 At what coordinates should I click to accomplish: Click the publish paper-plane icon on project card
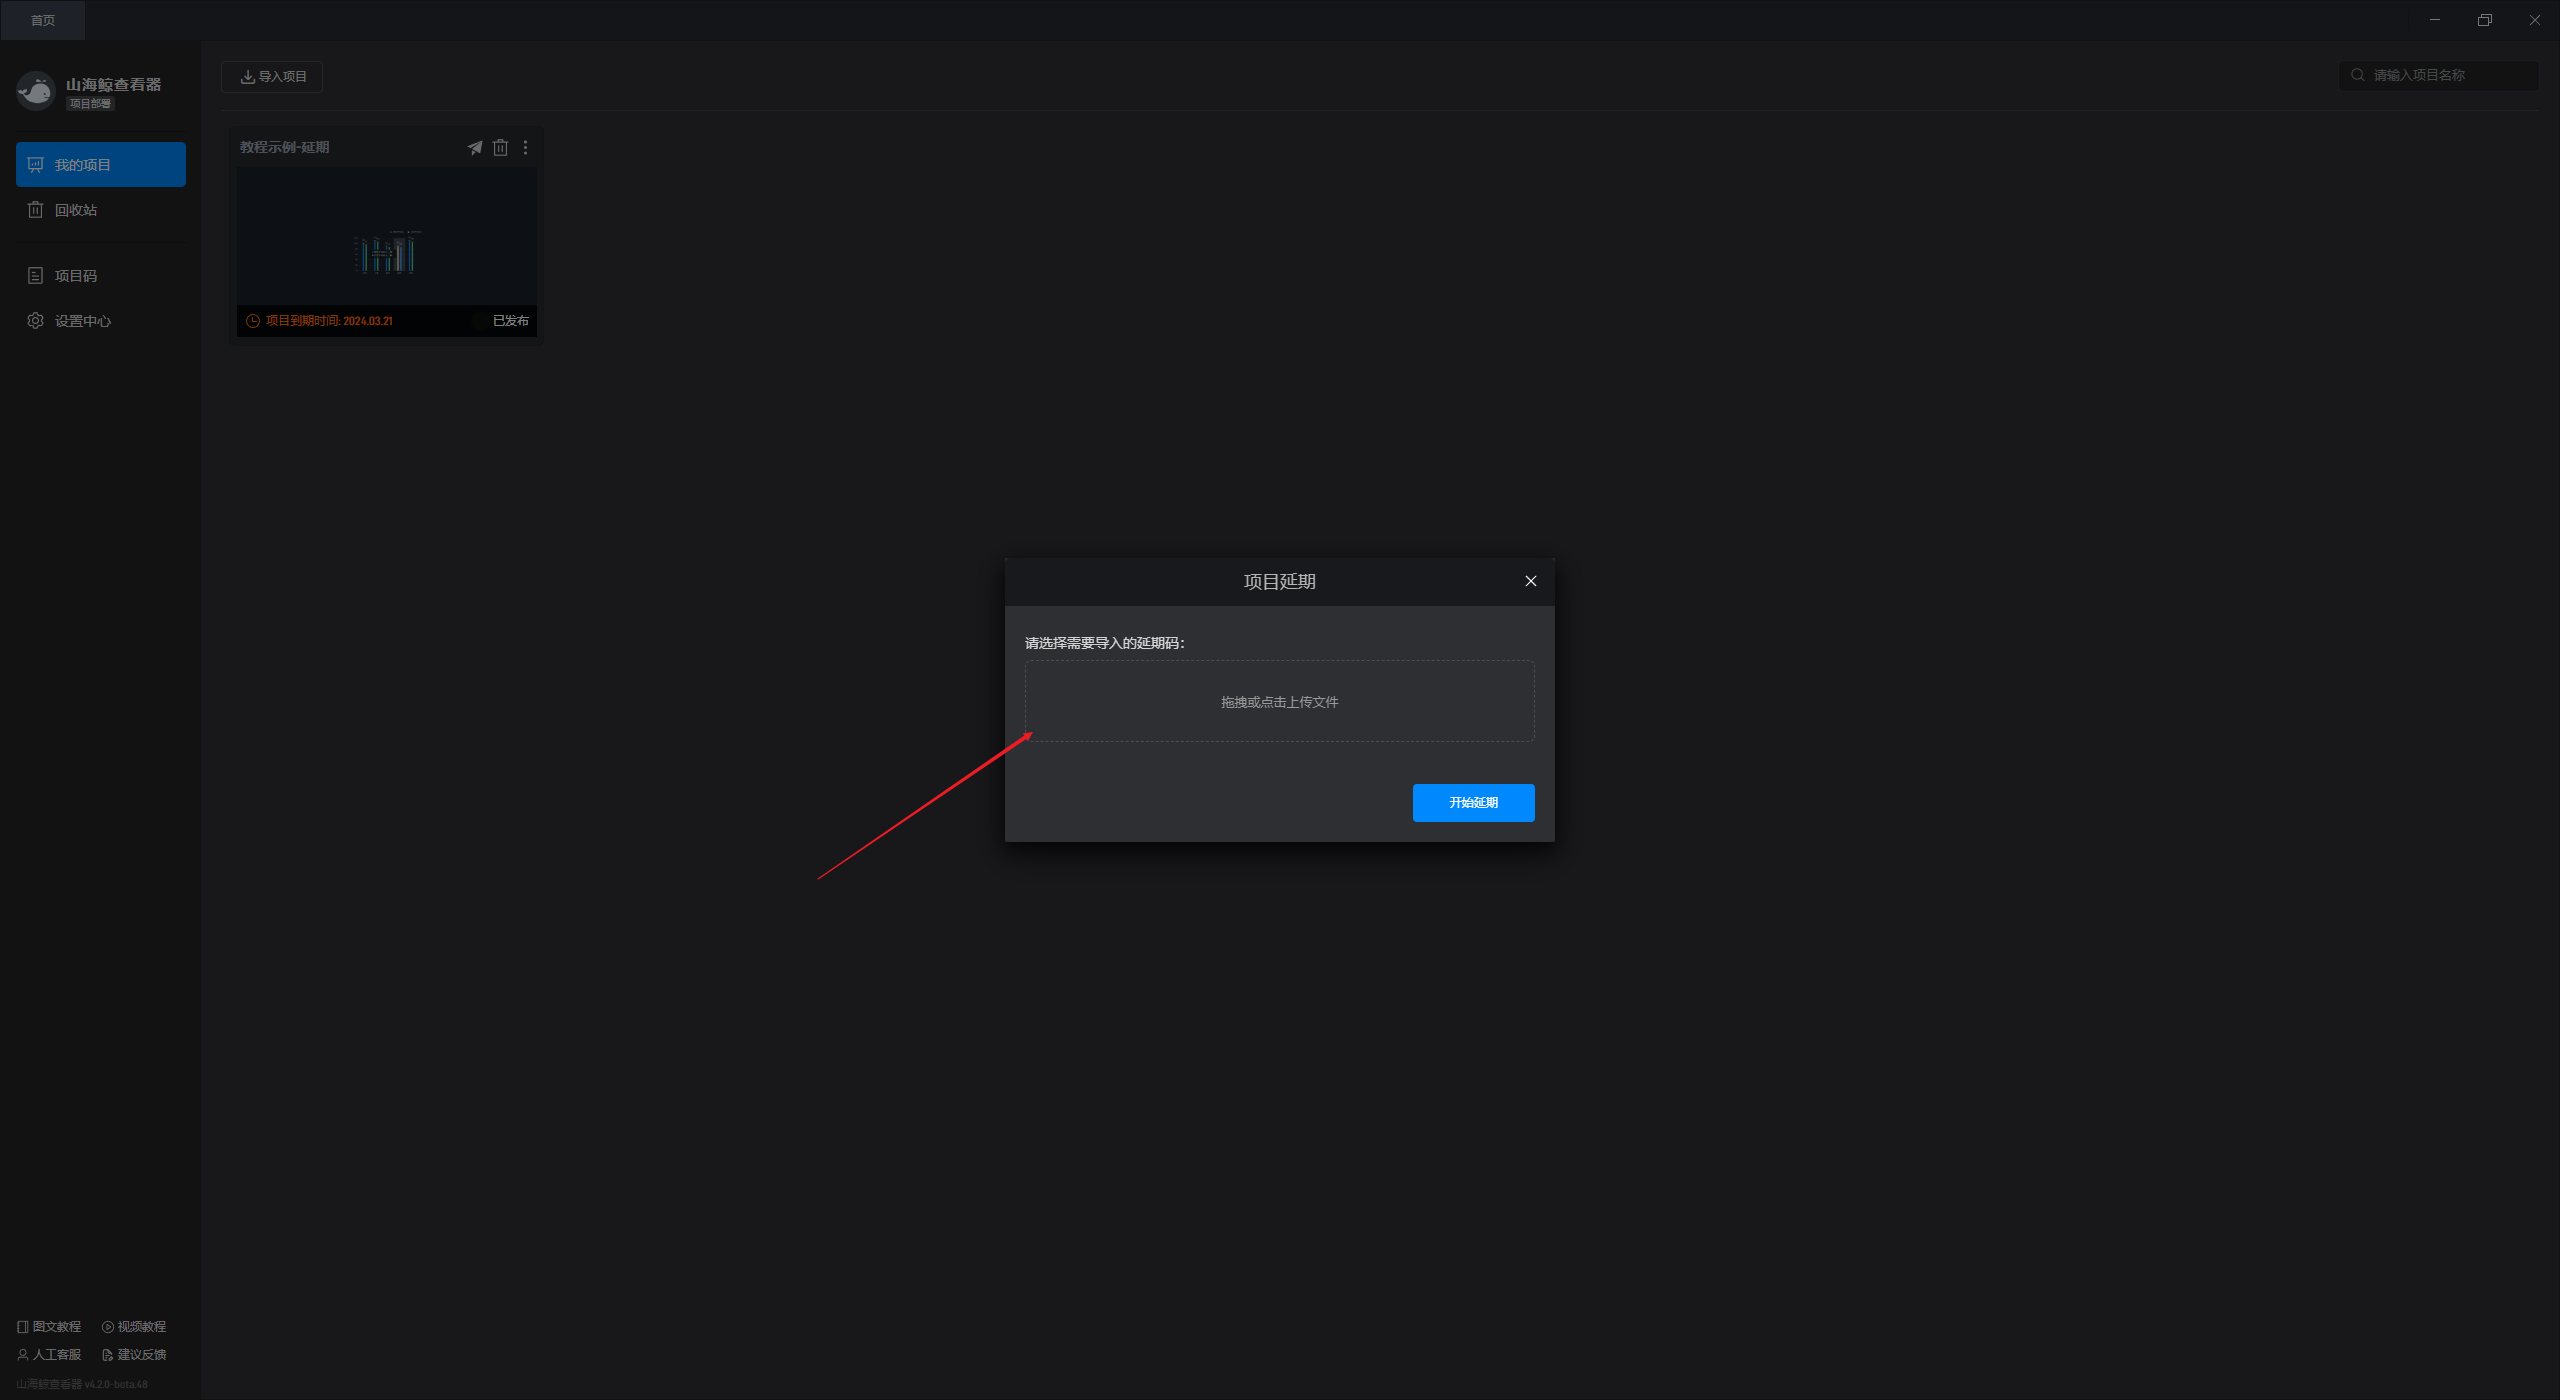tap(475, 148)
